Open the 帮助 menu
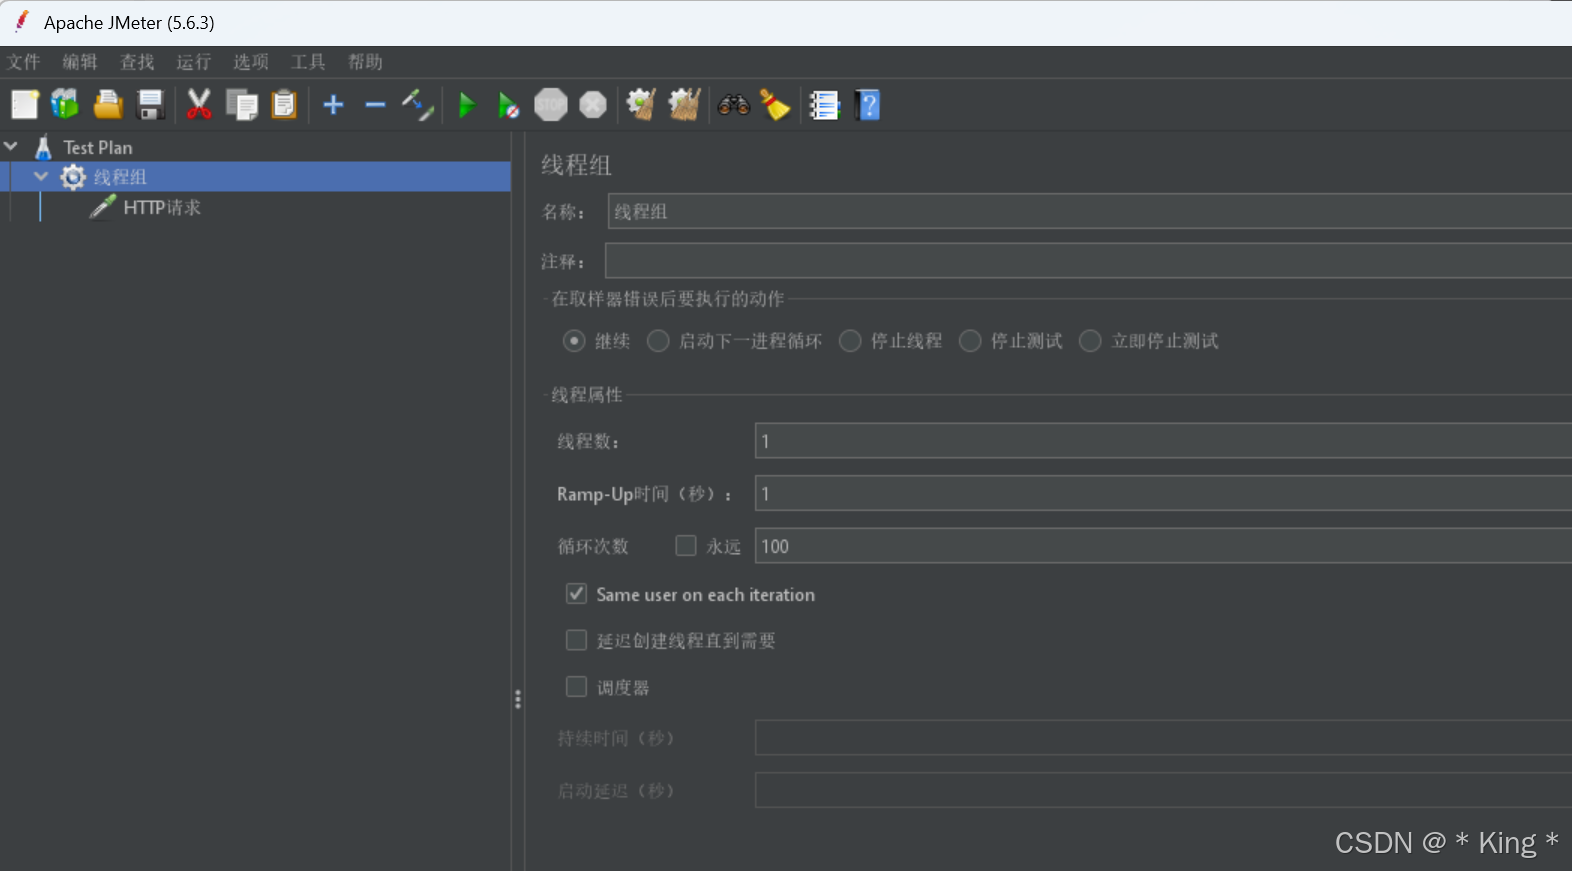 (365, 62)
